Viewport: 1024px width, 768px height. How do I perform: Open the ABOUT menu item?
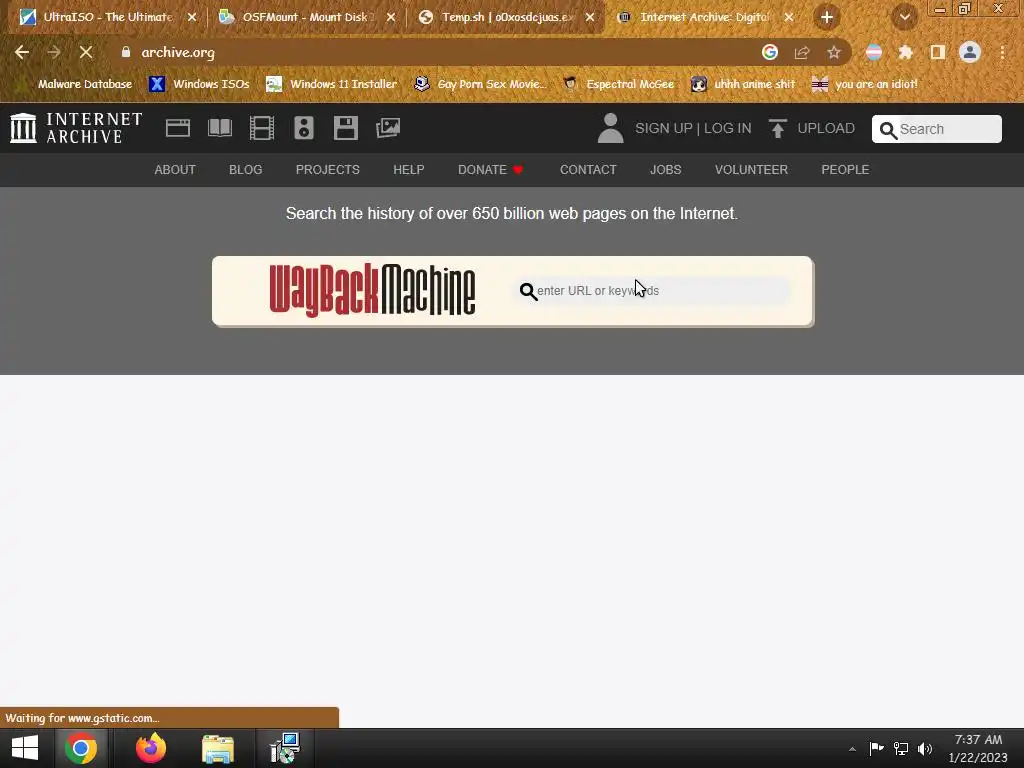pyautogui.click(x=175, y=170)
